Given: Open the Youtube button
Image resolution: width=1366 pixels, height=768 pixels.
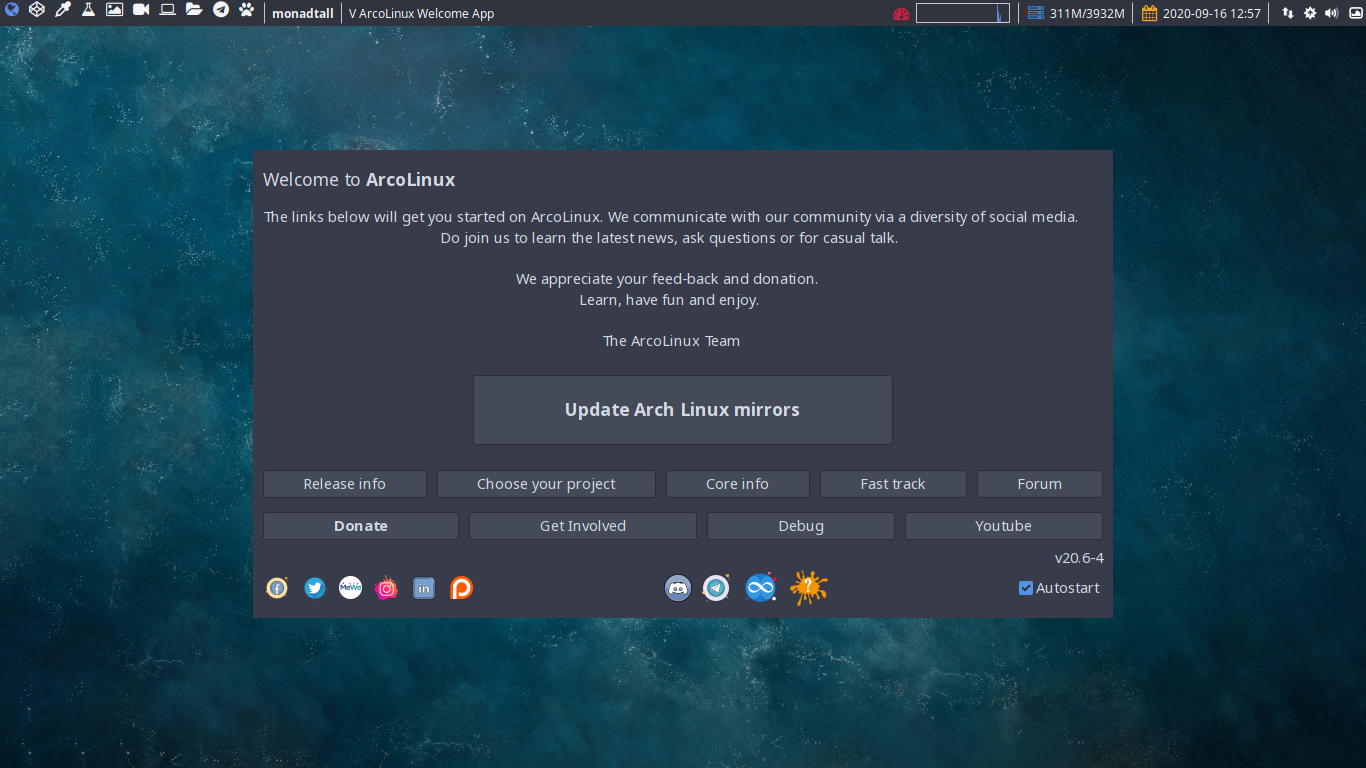Looking at the screenshot, I should 1004,526.
